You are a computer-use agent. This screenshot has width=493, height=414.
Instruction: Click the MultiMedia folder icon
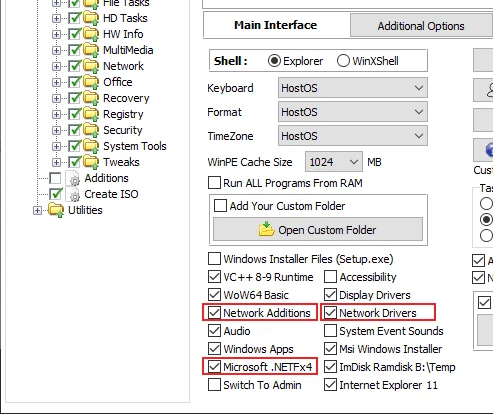91,50
